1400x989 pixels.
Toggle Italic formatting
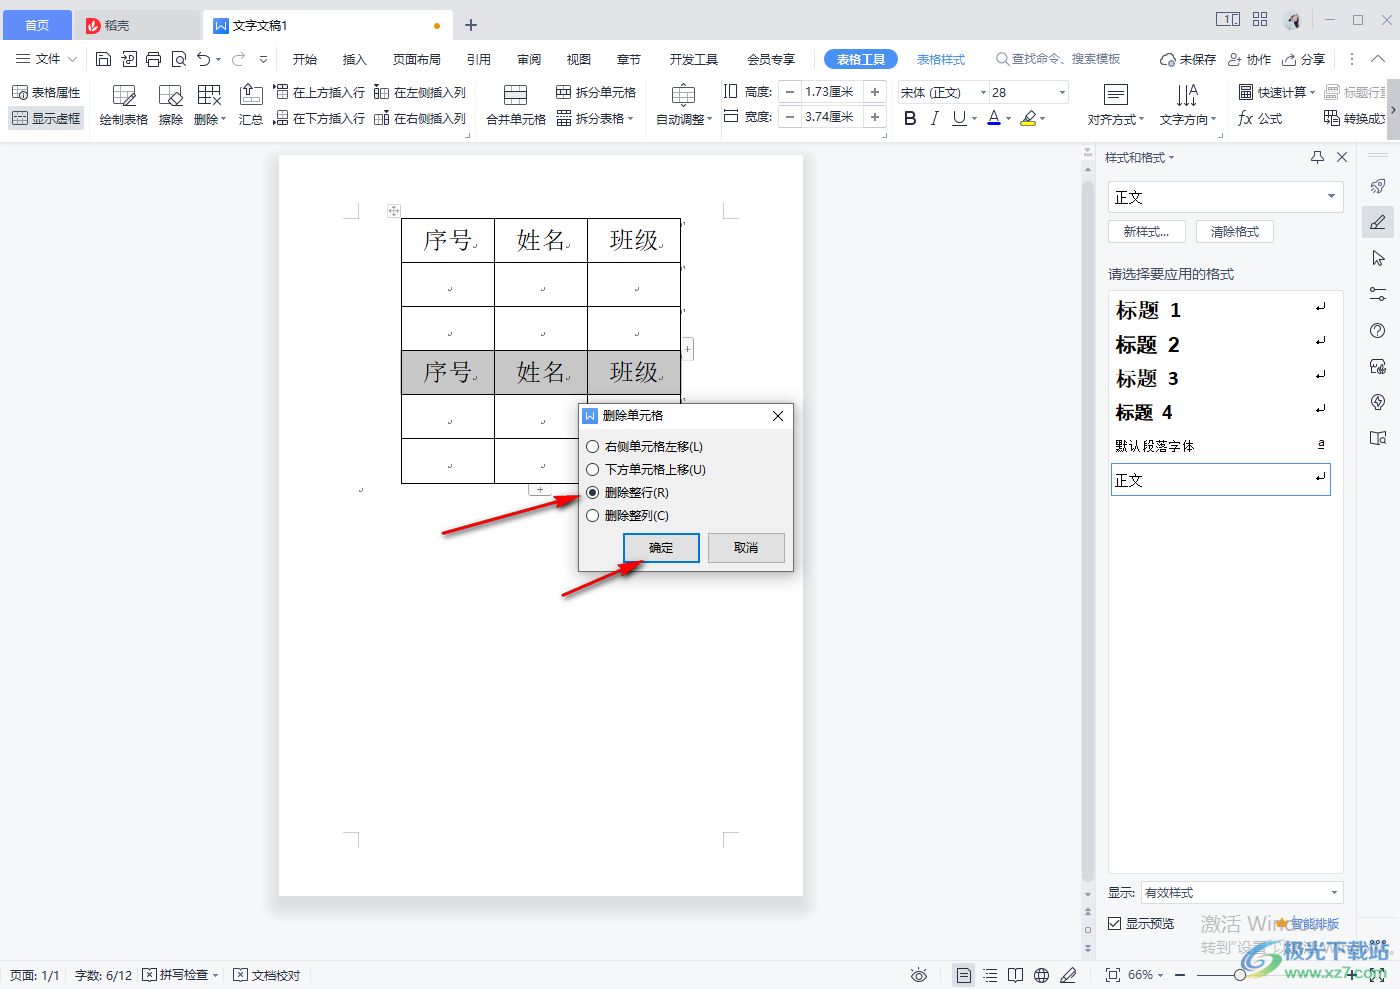pos(934,118)
